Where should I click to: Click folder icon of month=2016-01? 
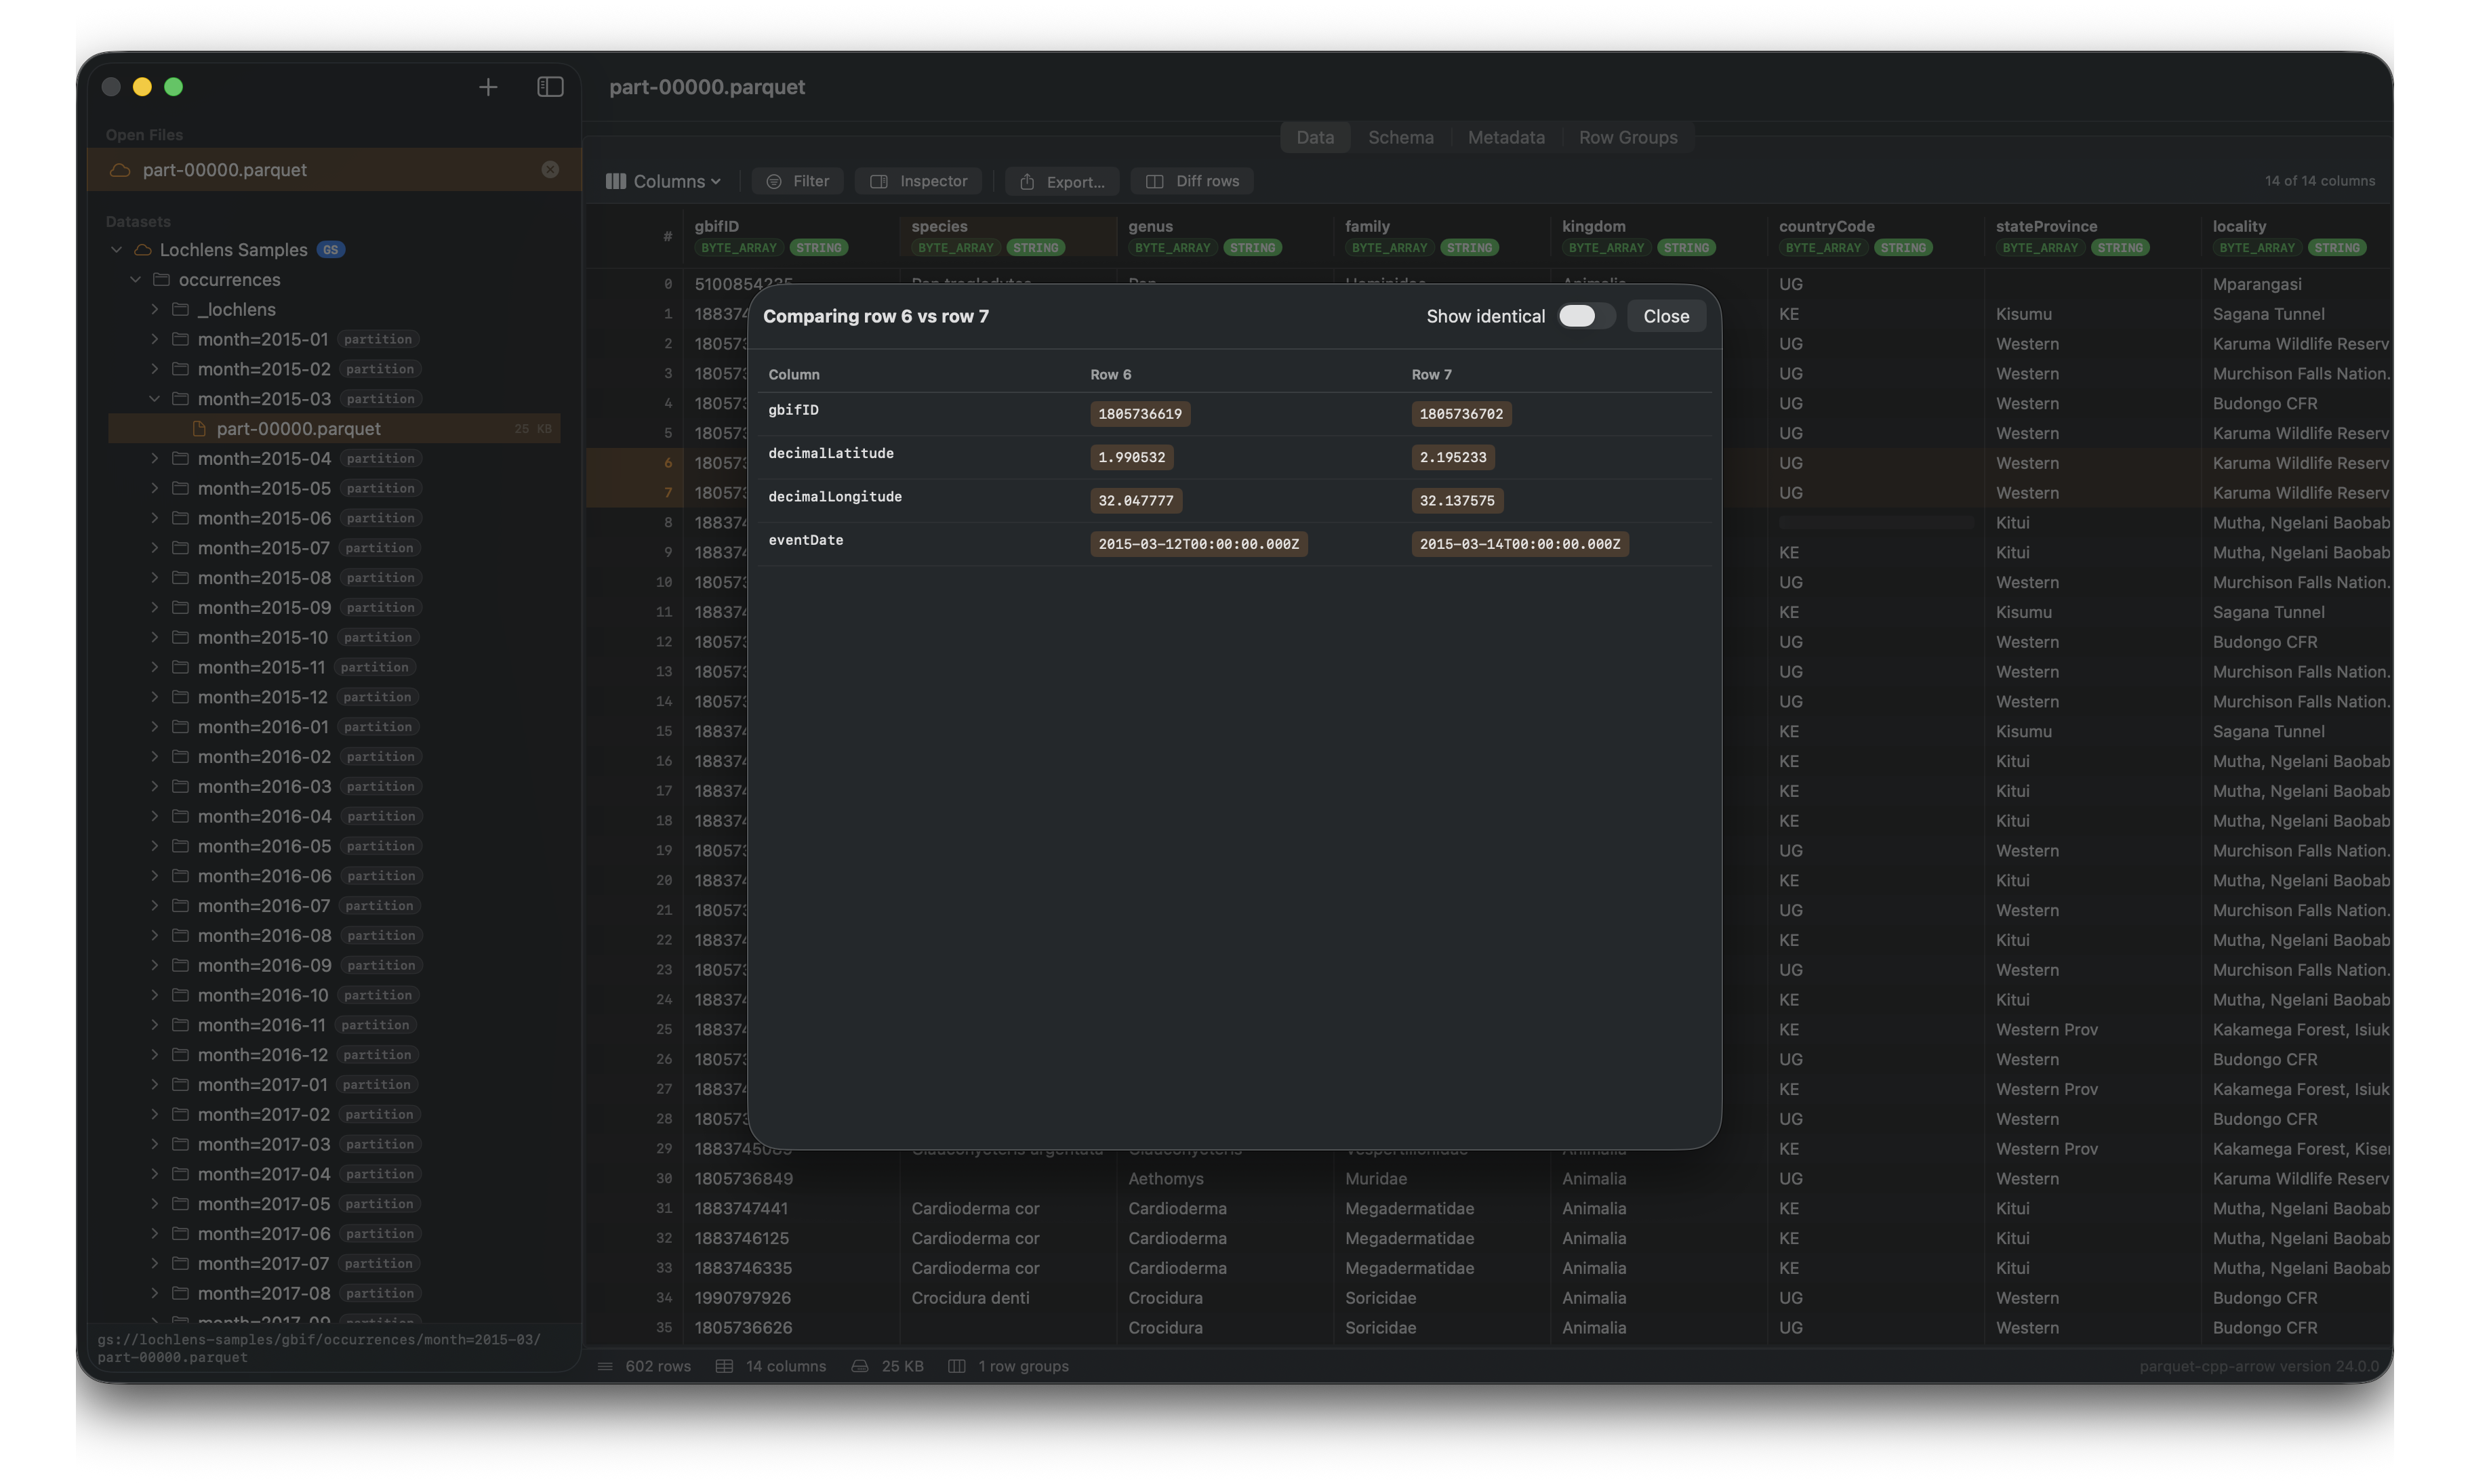pos(181,727)
